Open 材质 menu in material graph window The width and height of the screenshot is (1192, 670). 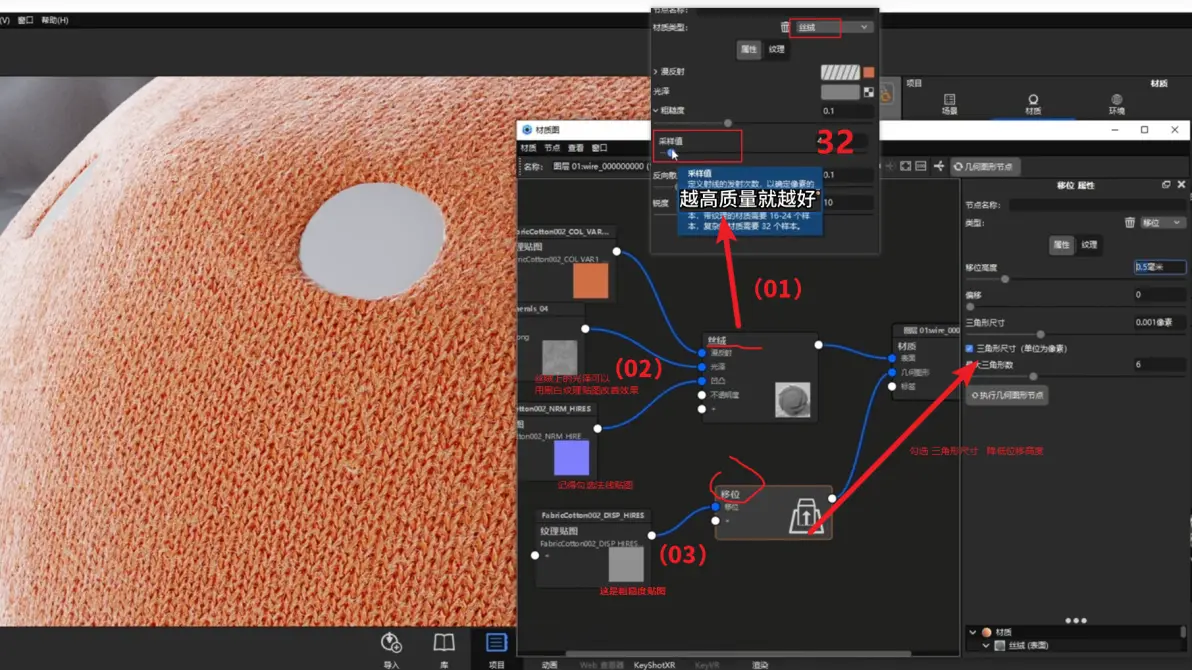pos(528,148)
